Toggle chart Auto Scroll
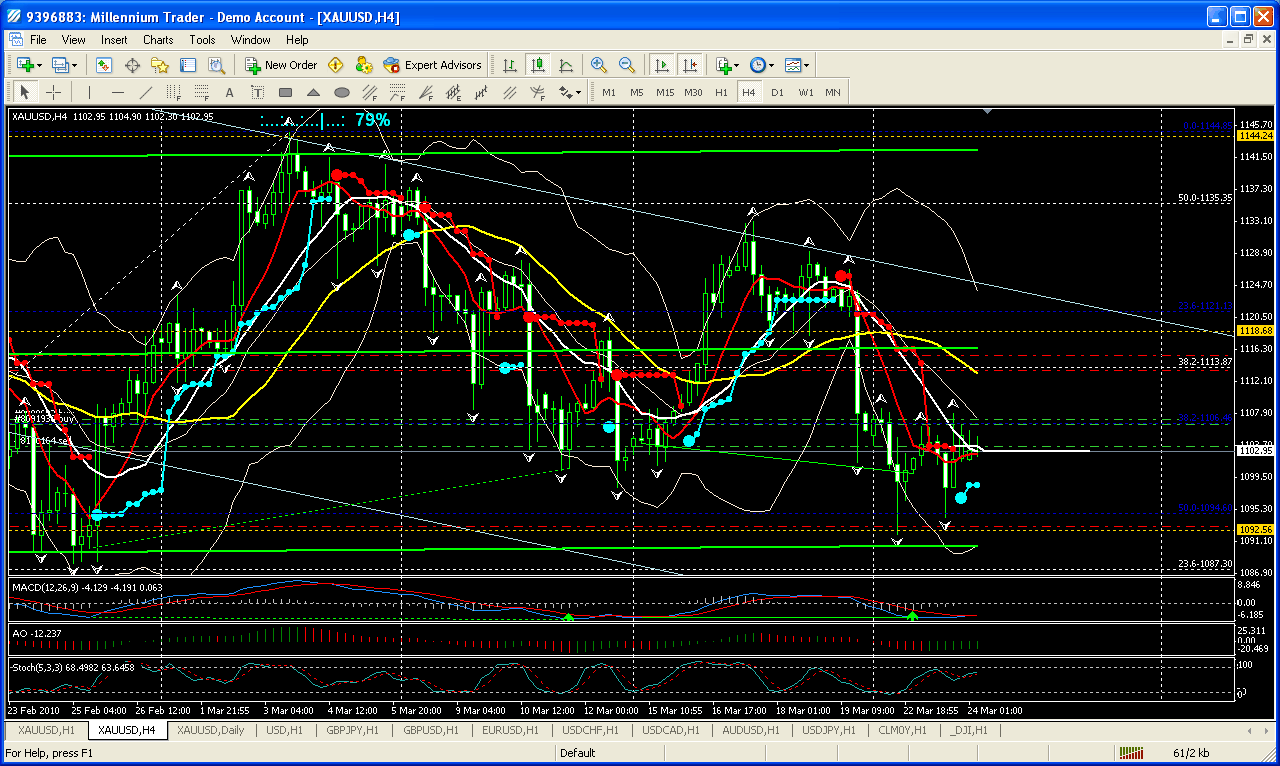 pyautogui.click(x=662, y=65)
